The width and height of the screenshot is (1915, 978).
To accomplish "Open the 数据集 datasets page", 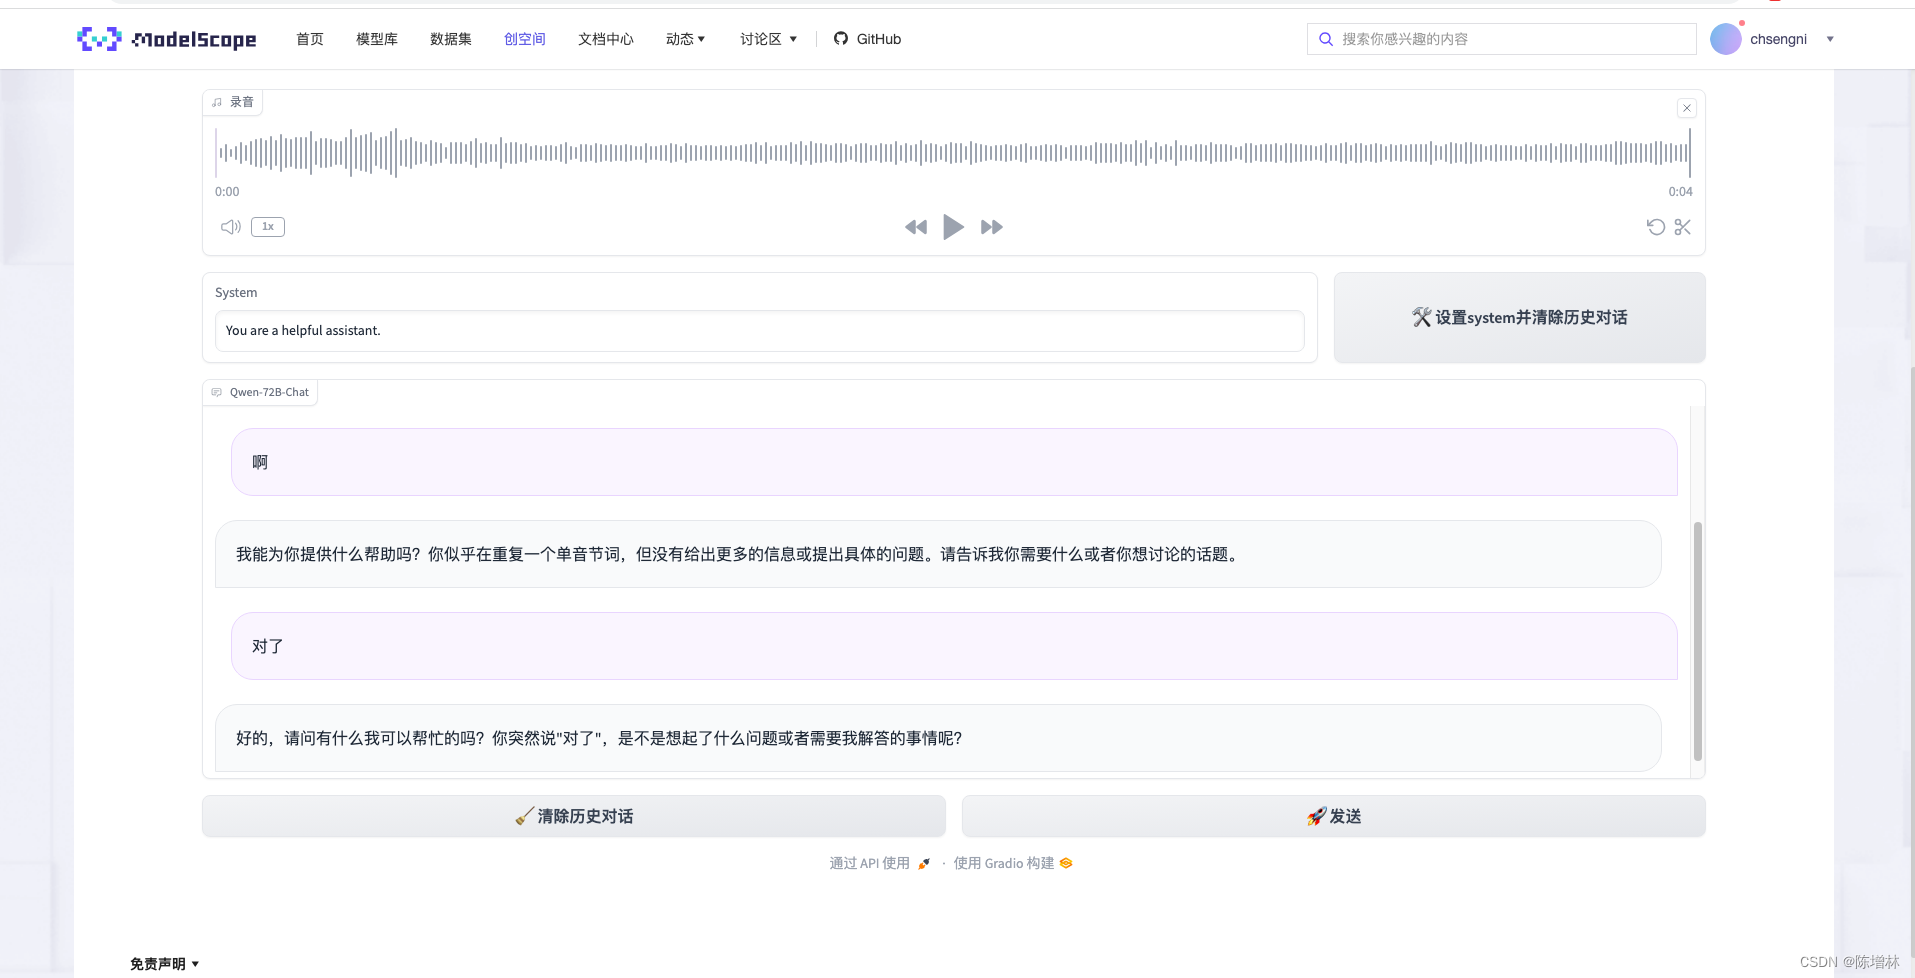I will (451, 39).
